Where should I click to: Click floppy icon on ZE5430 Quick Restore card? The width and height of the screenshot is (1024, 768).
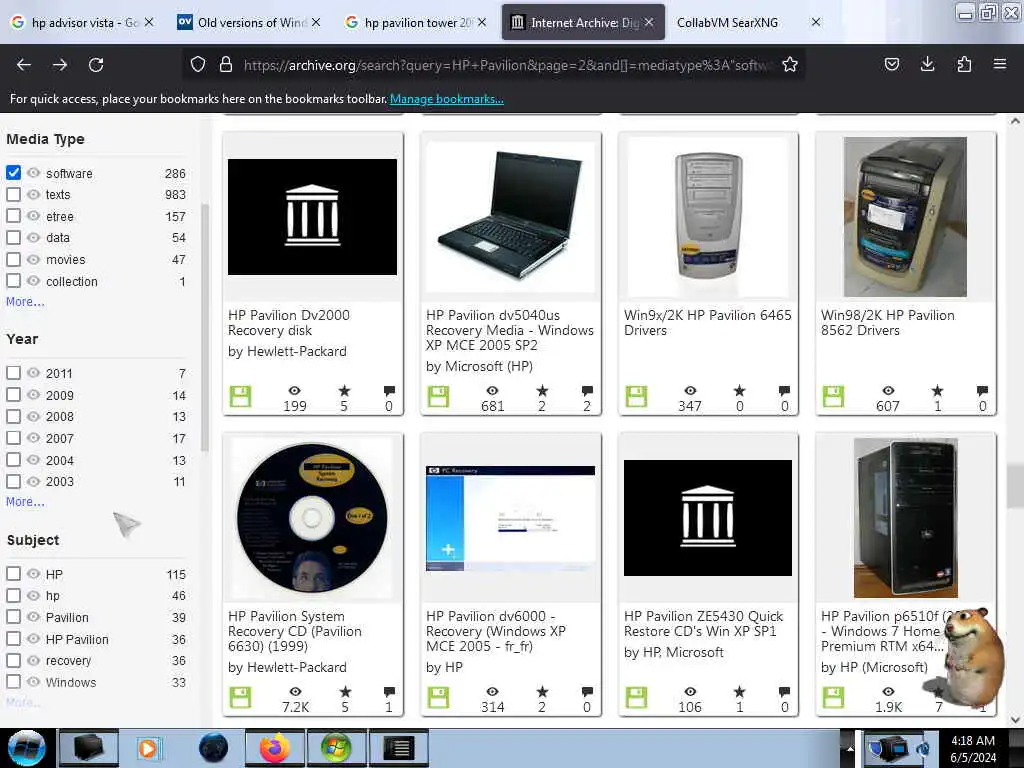(x=636, y=697)
